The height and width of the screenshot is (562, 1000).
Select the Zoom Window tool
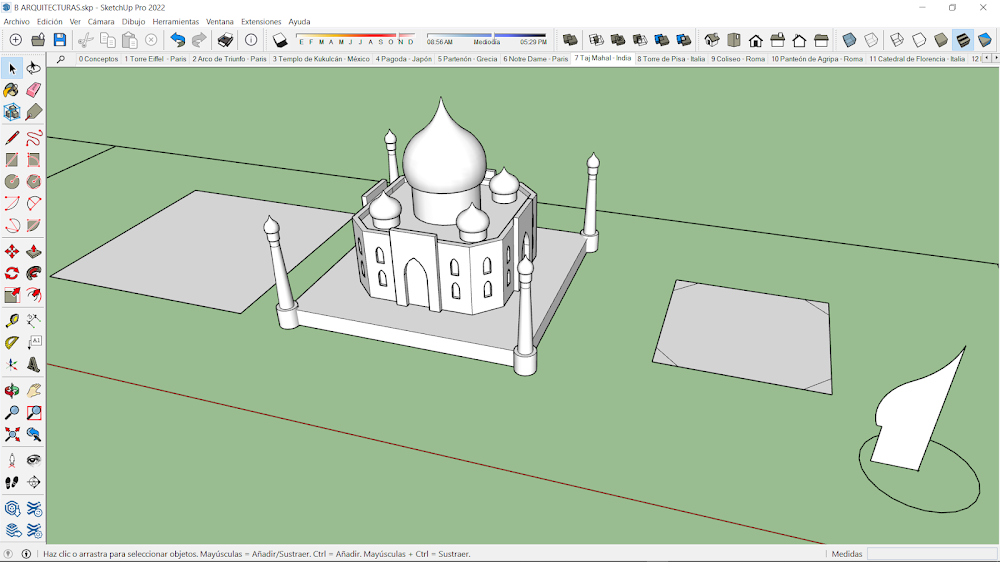click(x=34, y=413)
